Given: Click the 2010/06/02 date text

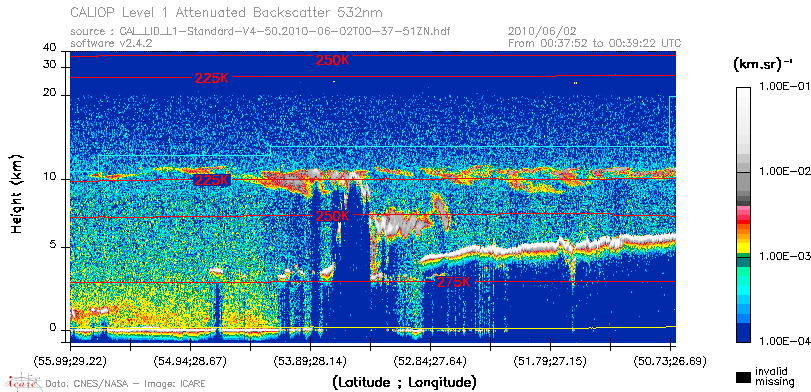Looking at the screenshot, I should click(x=542, y=32).
